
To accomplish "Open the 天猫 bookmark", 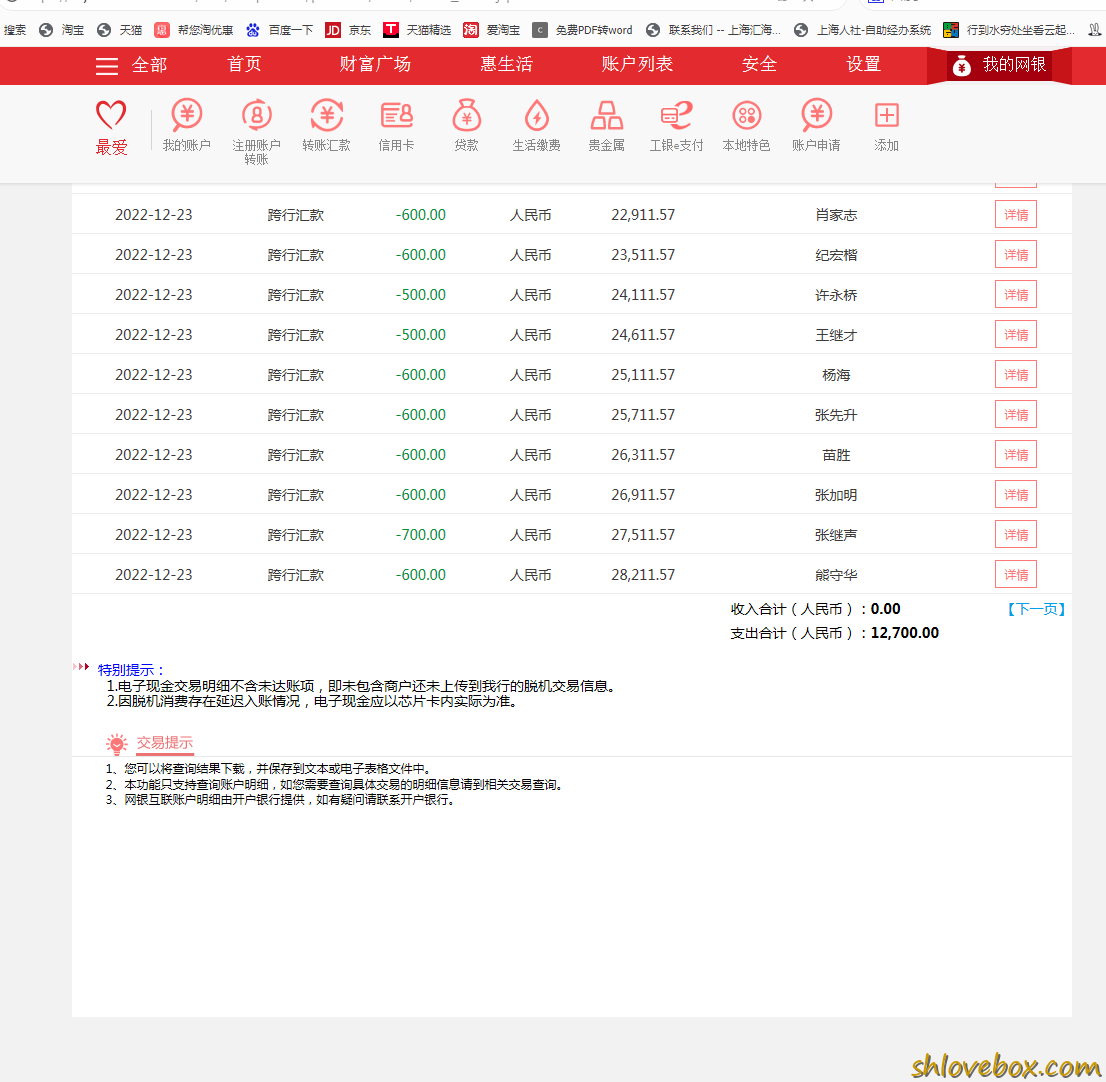I will (119, 30).
